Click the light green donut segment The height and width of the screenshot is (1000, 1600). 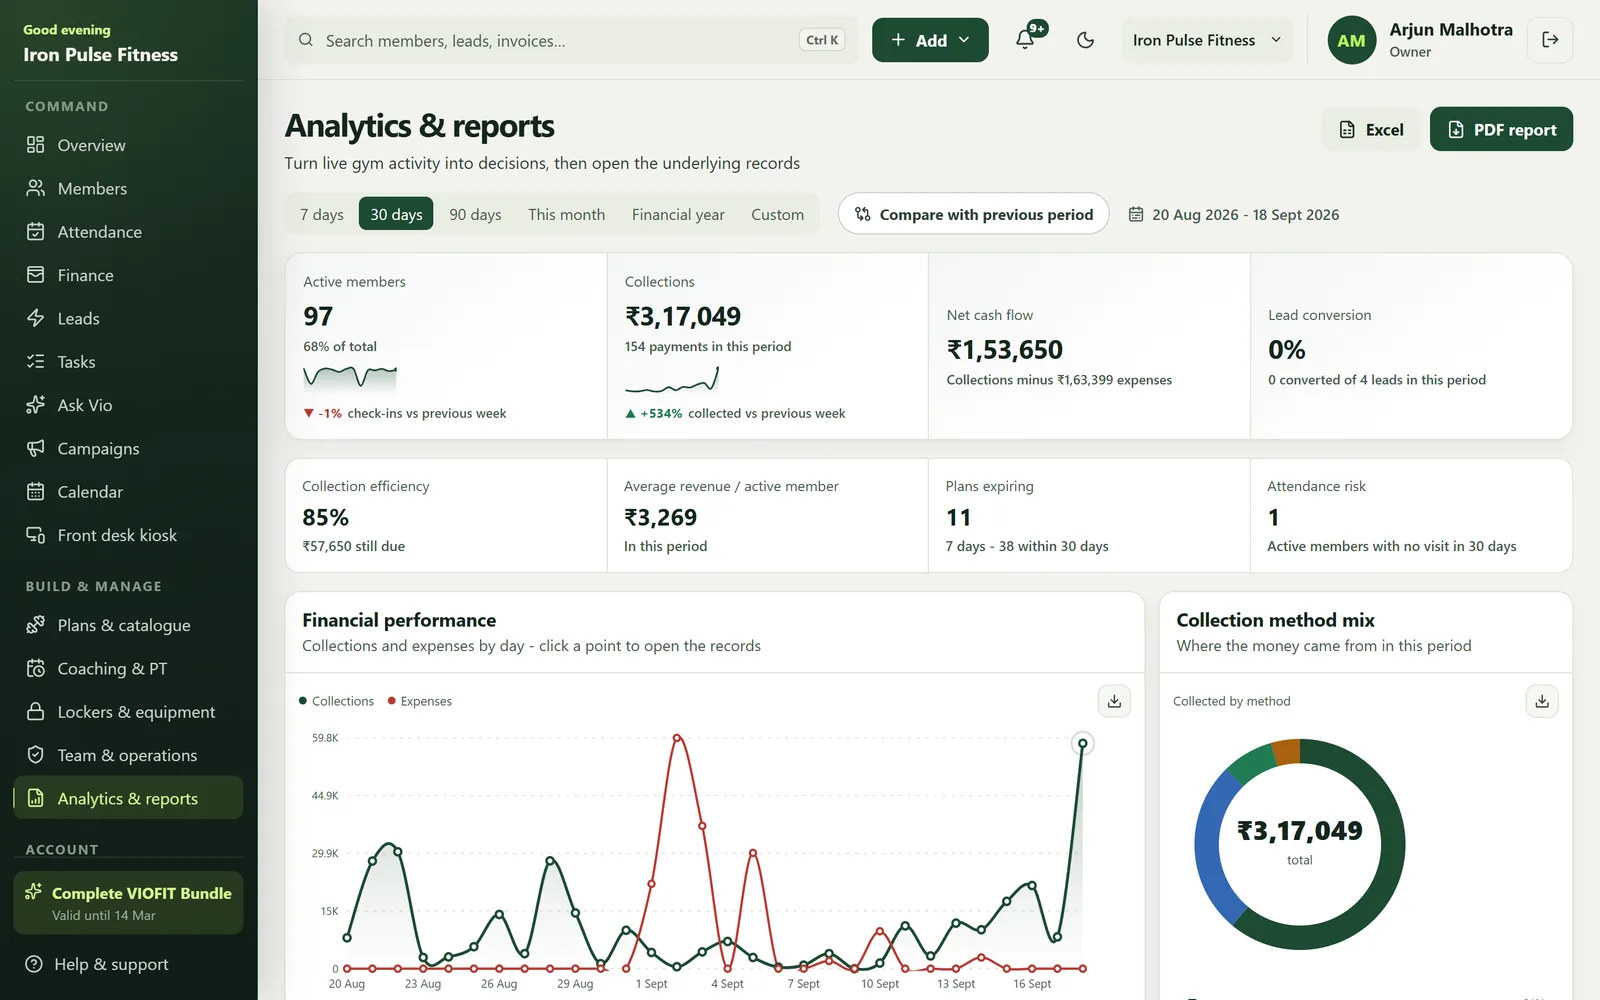tap(1251, 766)
